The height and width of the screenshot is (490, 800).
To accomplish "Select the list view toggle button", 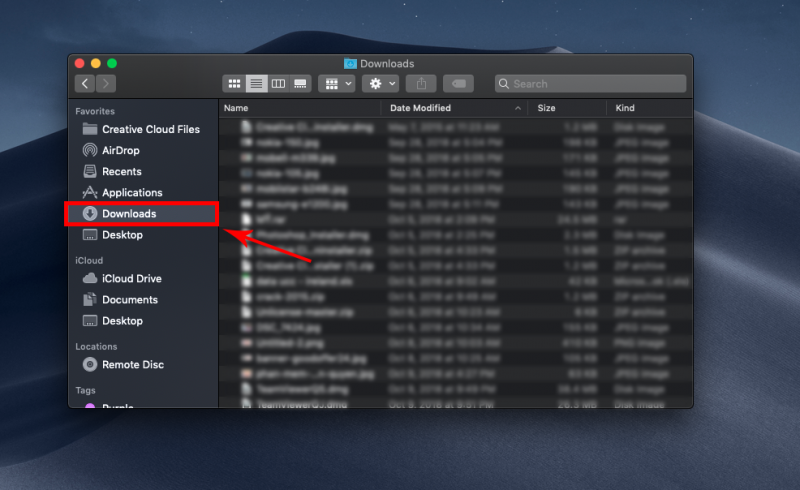I will click(256, 84).
